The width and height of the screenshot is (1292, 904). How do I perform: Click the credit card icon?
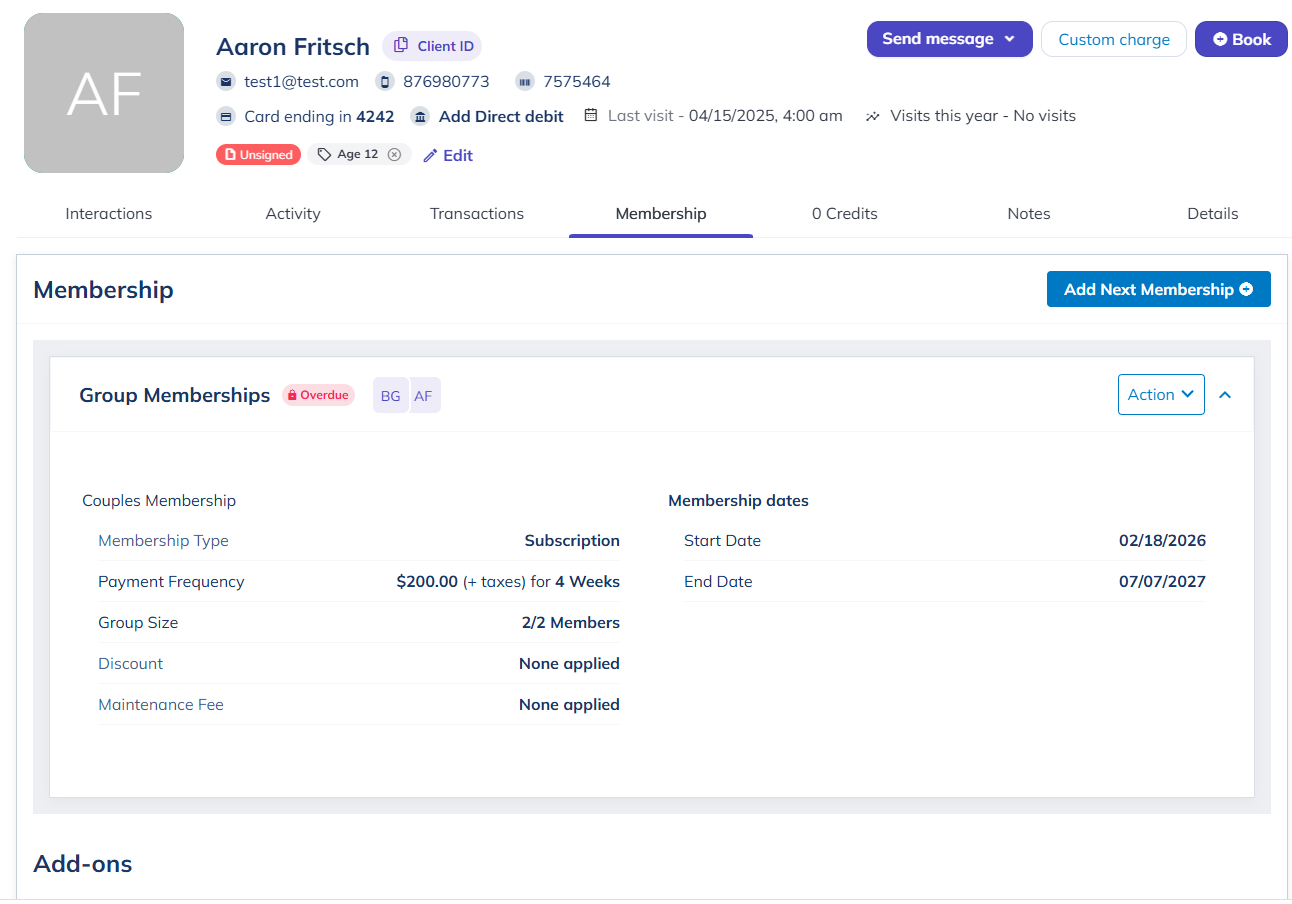(x=226, y=117)
